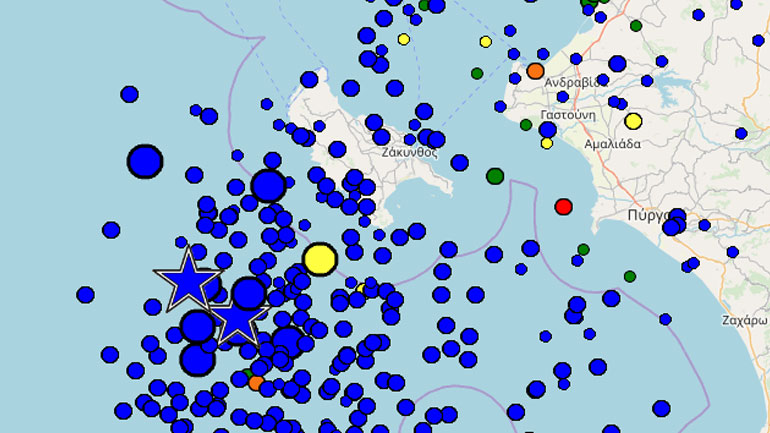
Task: Click the small yellow marker below Γαστούνη
Action: pos(547,143)
